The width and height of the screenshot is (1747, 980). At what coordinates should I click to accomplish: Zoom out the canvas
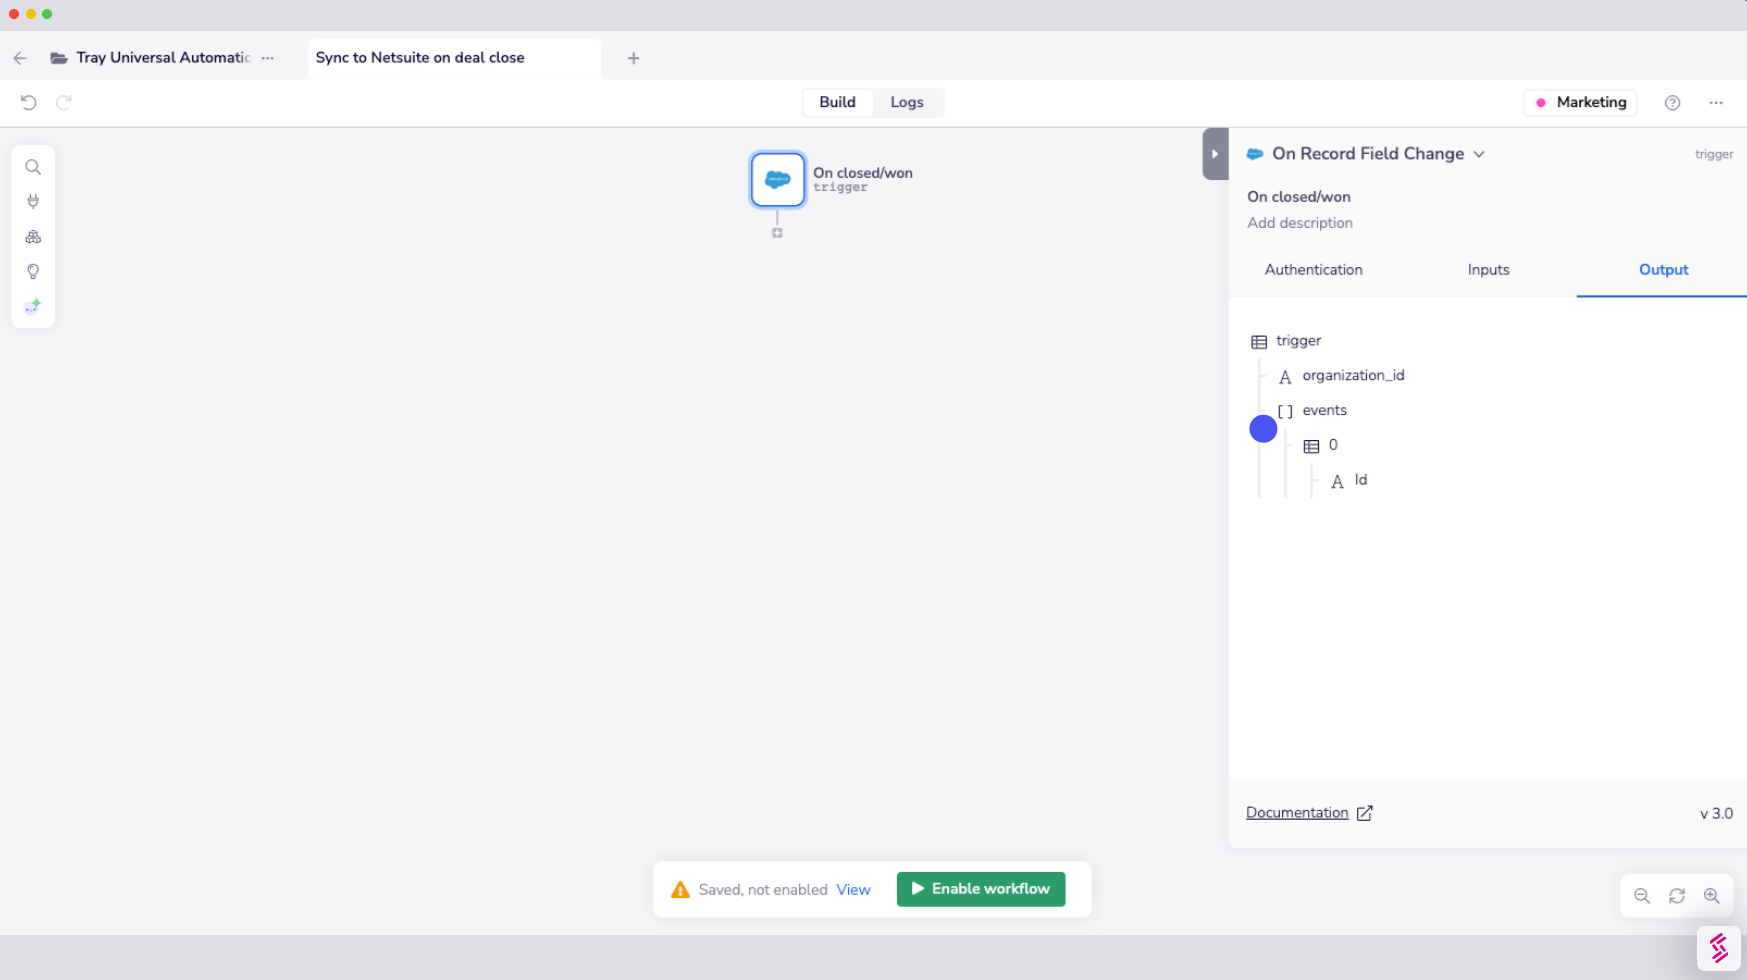pos(1642,896)
